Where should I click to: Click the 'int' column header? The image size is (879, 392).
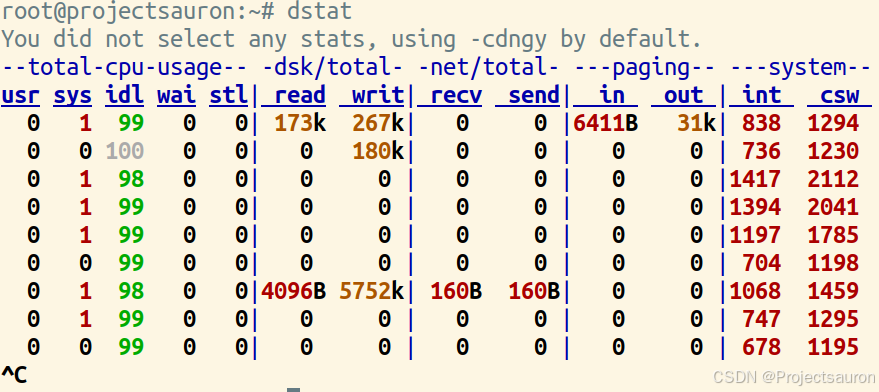point(761,96)
